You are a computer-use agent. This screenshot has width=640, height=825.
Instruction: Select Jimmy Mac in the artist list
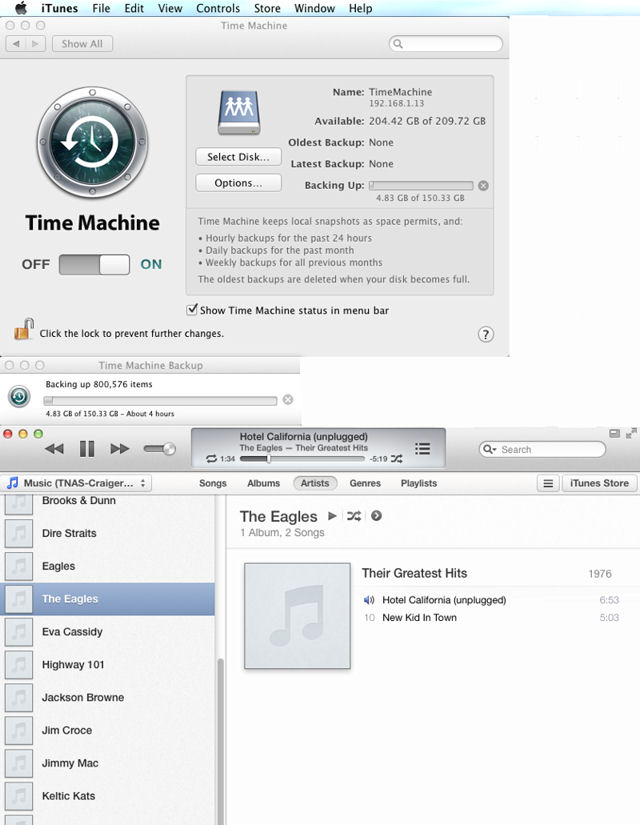tap(107, 763)
